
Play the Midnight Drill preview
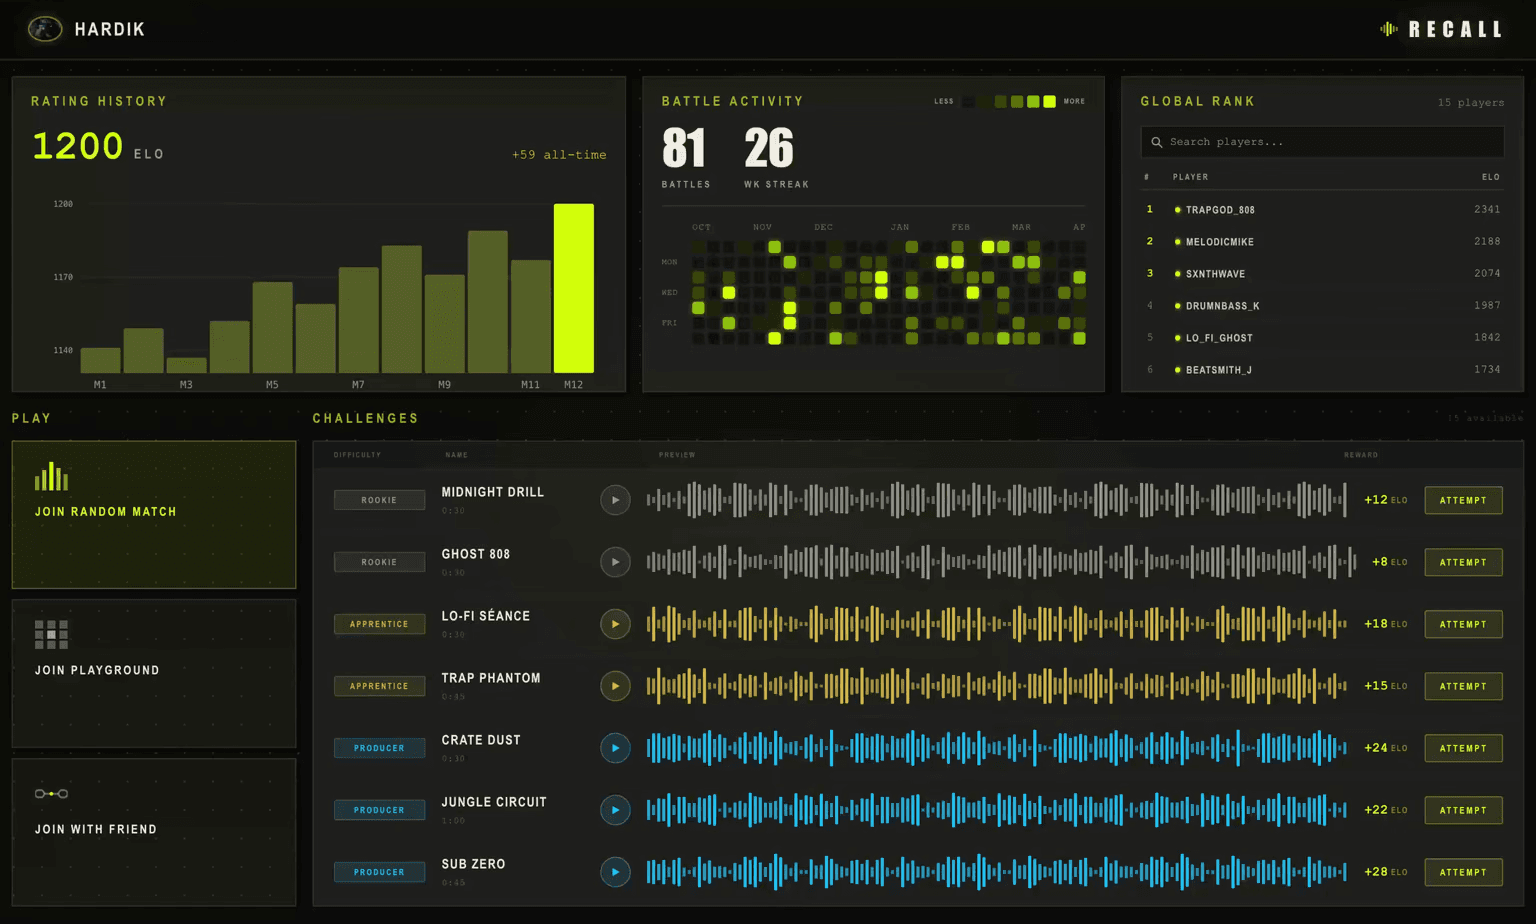pos(615,500)
